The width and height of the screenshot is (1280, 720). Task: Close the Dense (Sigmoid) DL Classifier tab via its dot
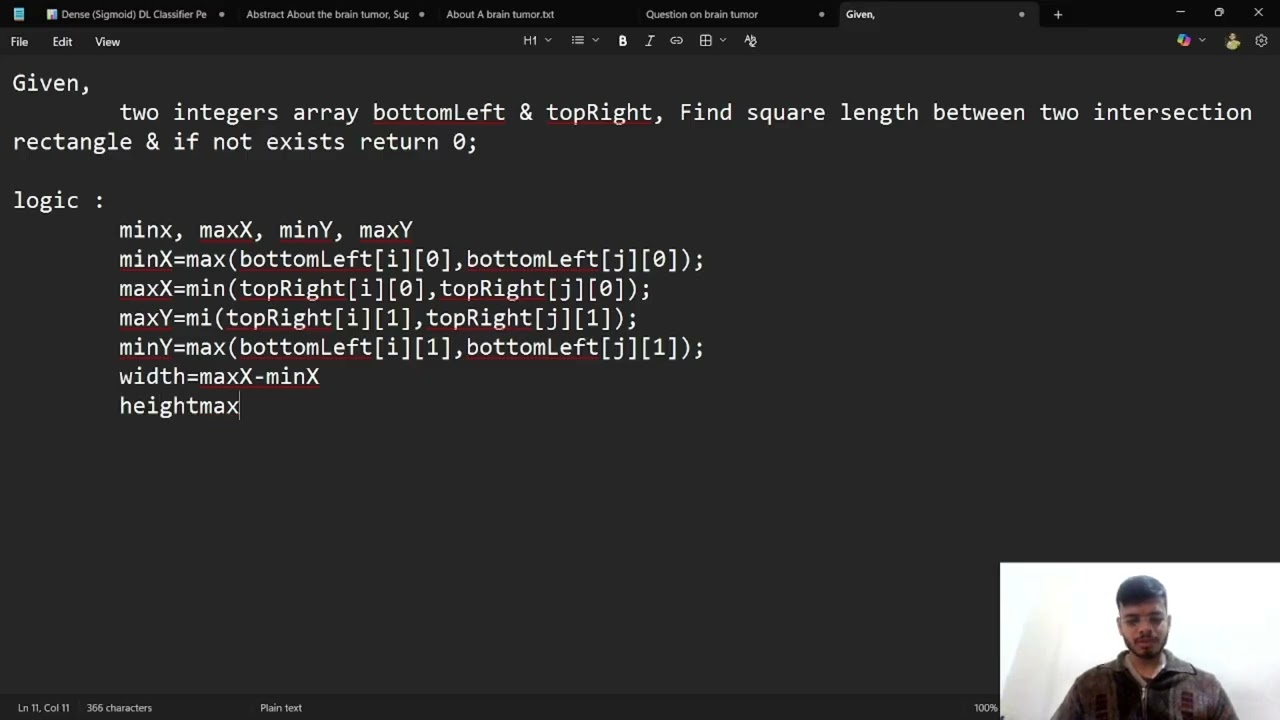[221, 14]
